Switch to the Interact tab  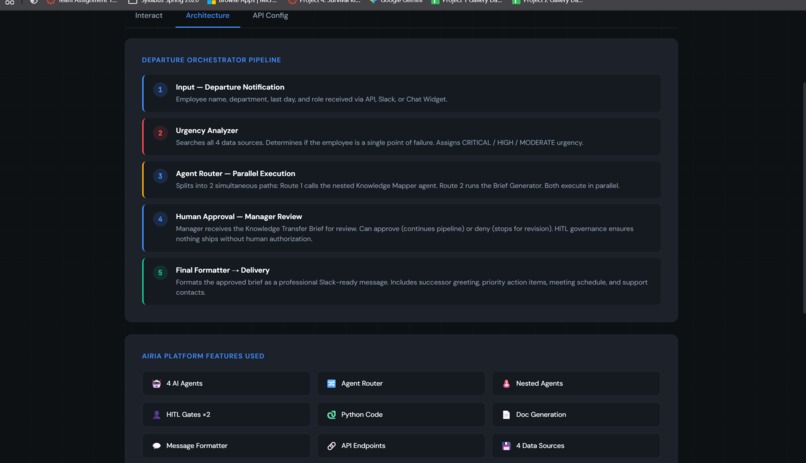(x=149, y=15)
